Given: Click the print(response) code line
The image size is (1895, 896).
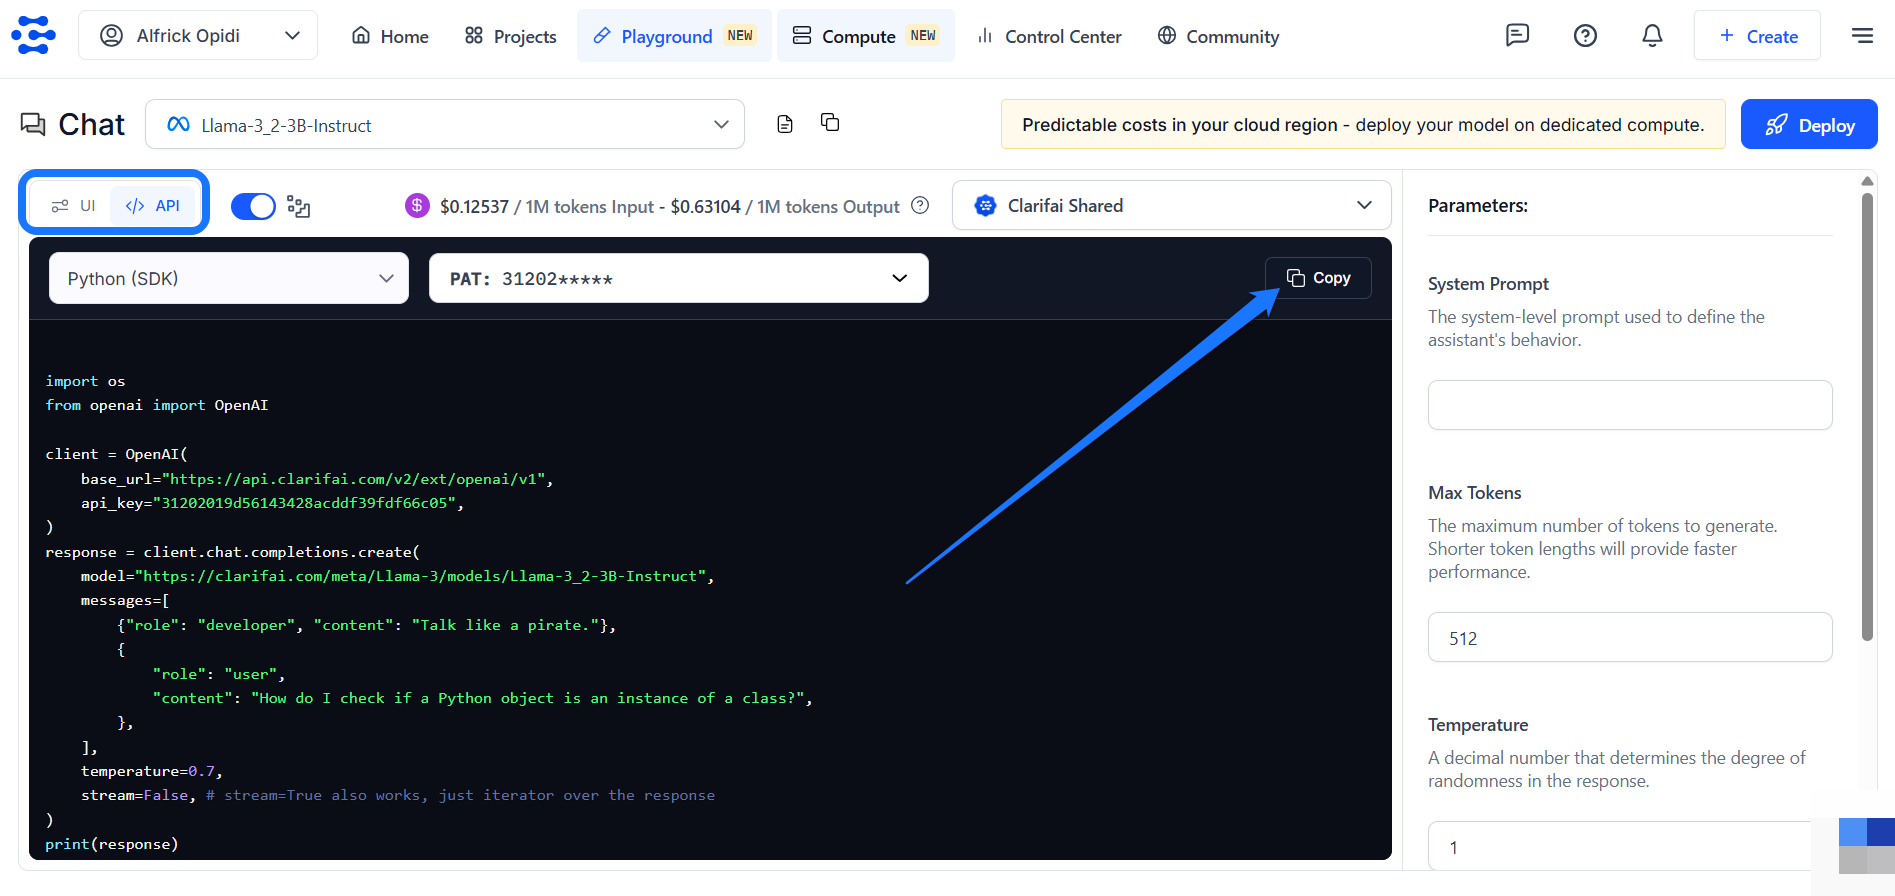Looking at the screenshot, I should pyautogui.click(x=112, y=844).
